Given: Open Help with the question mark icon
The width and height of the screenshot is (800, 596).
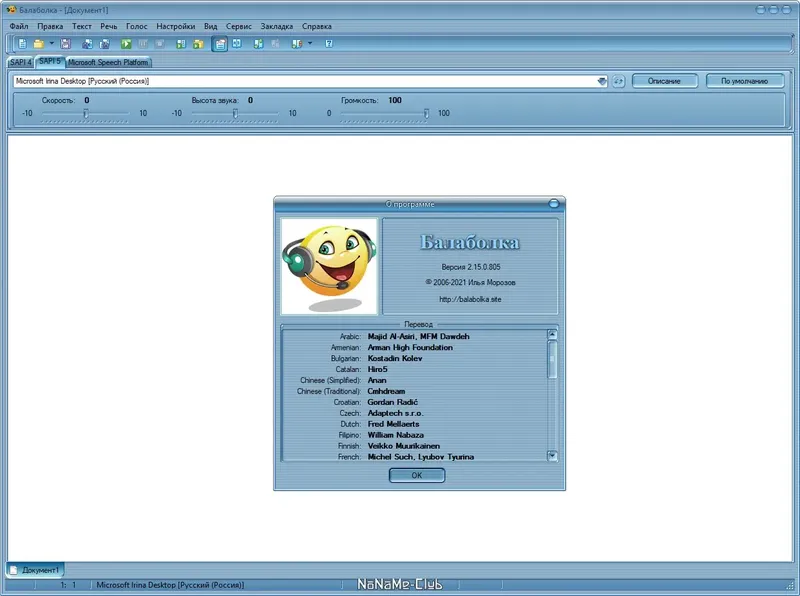Looking at the screenshot, I should [329, 44].
